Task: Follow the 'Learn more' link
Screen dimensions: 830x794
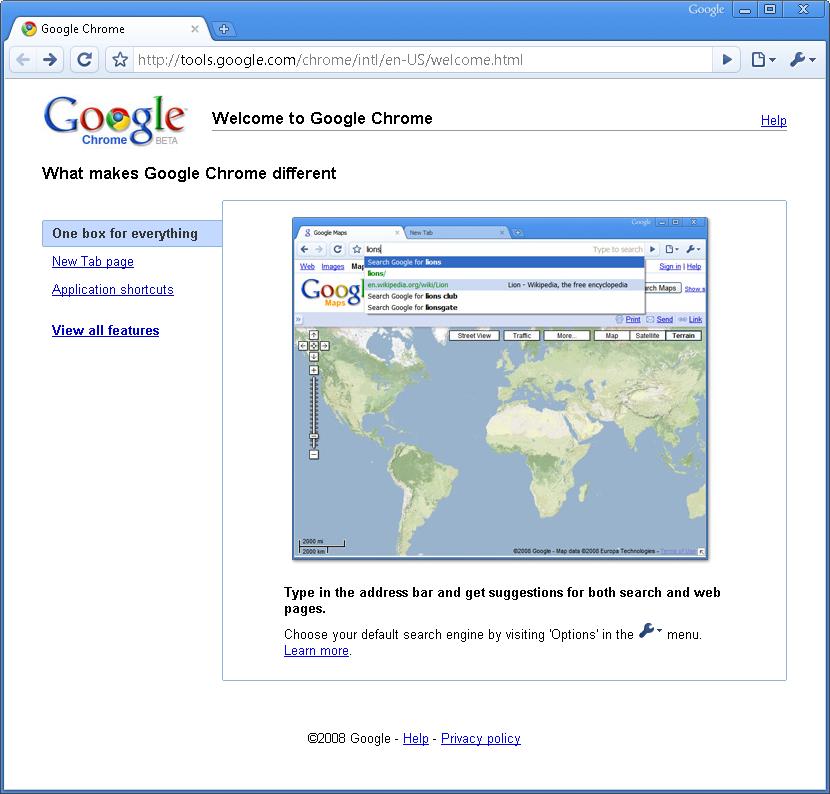Action: (x=316, y=650)
